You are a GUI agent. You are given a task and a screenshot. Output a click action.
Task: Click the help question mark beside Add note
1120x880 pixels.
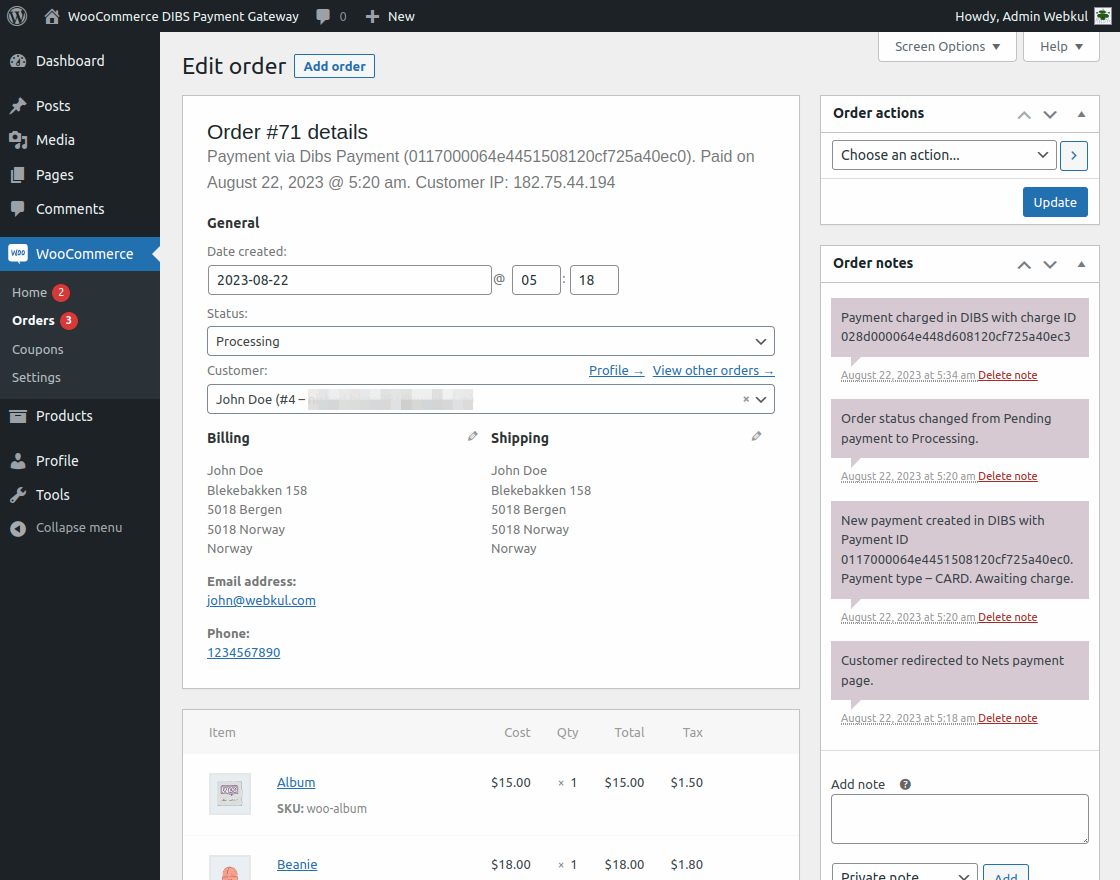[x=905, y=784]
